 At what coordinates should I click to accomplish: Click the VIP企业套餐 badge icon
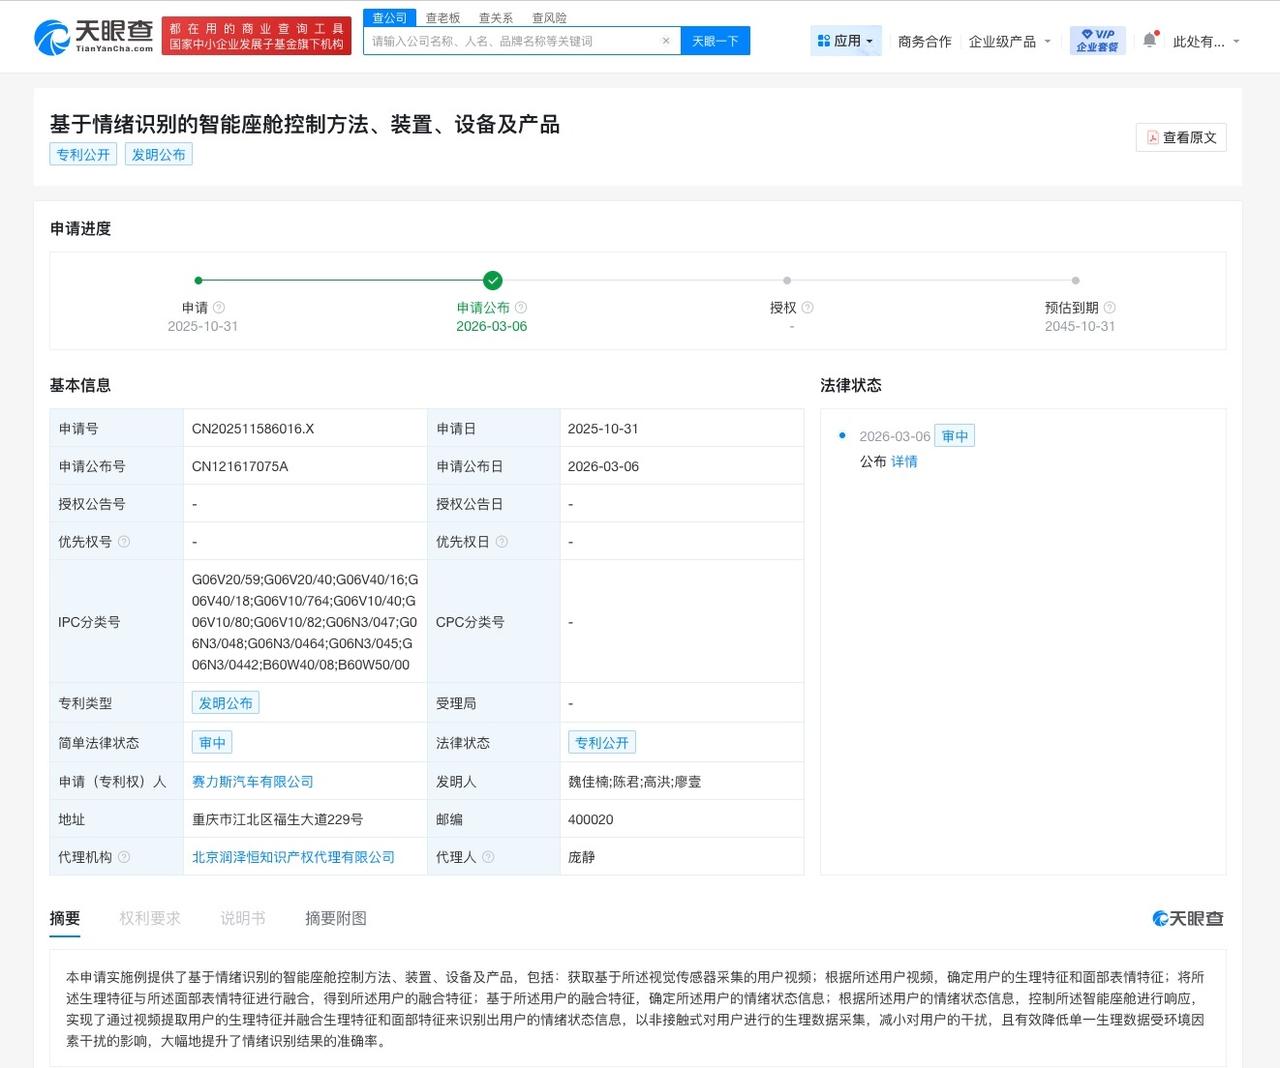click(1096, 40)
